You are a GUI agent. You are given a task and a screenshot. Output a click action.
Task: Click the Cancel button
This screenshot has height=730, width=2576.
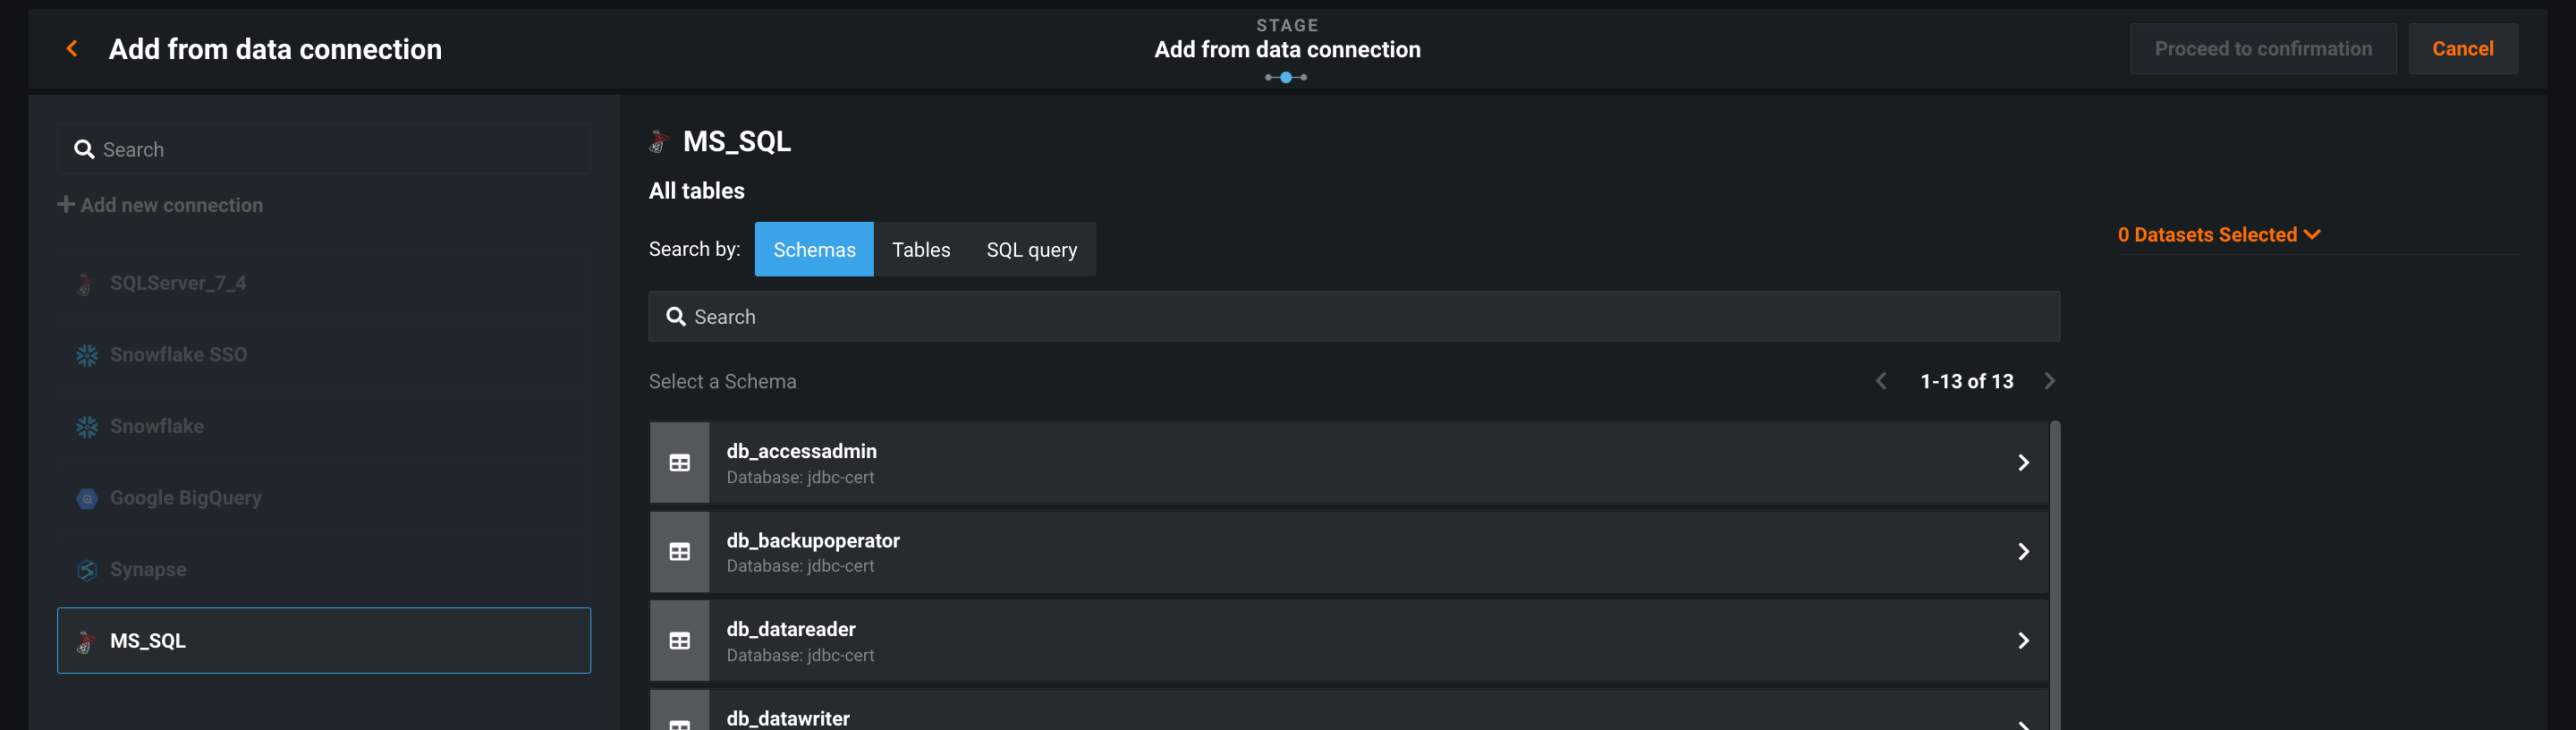(2461, 49)
